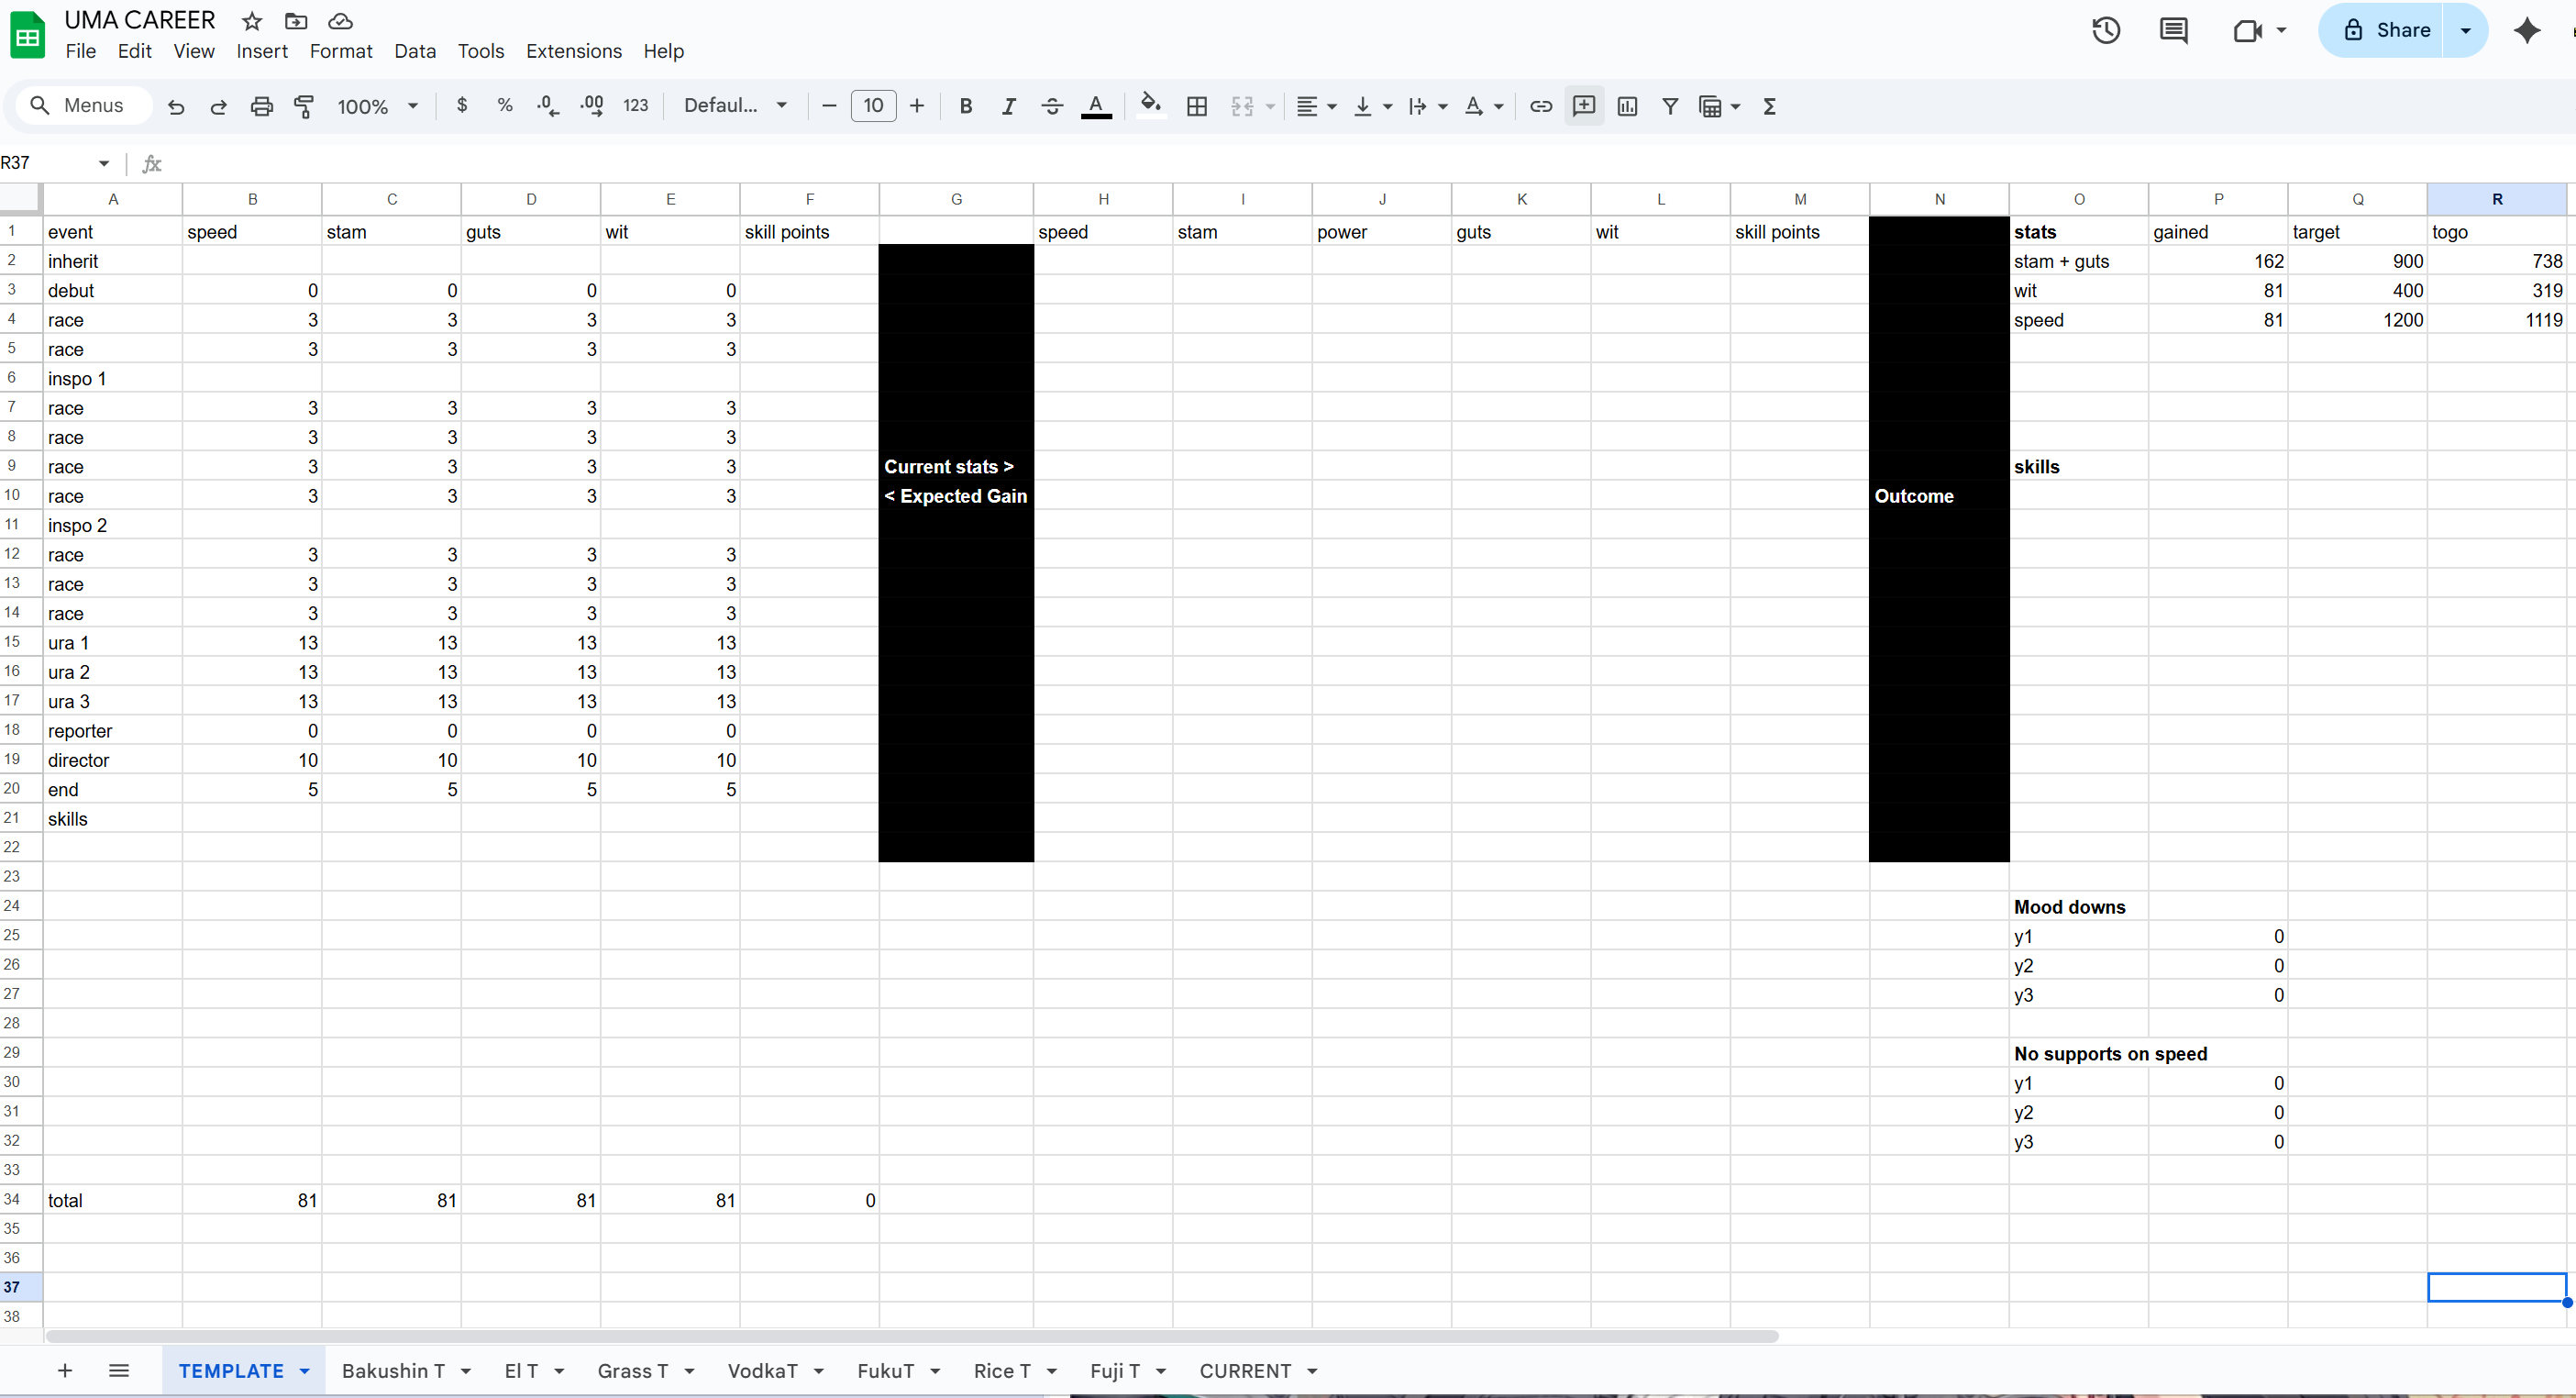Click the Print icon
The height and width of the screenshot is (1398, 2576).
point(261,106)
